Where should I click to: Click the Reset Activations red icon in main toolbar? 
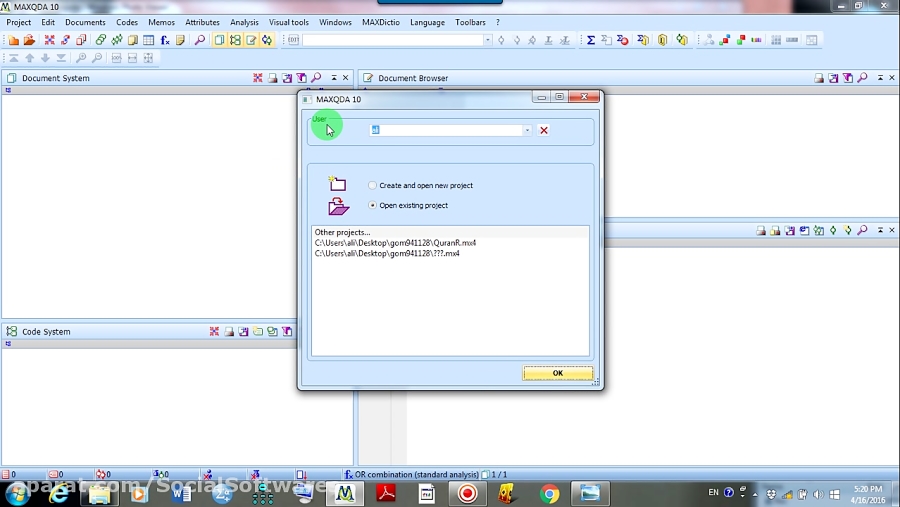[49, 40]
